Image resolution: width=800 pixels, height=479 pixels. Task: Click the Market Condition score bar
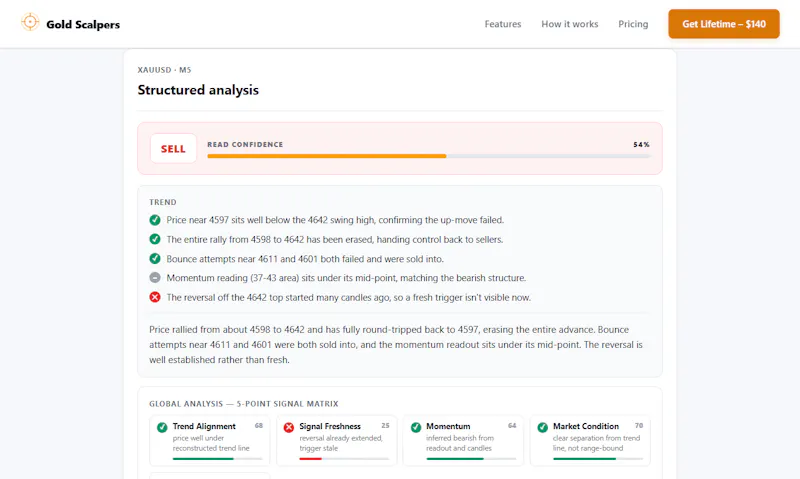point(598,459)
